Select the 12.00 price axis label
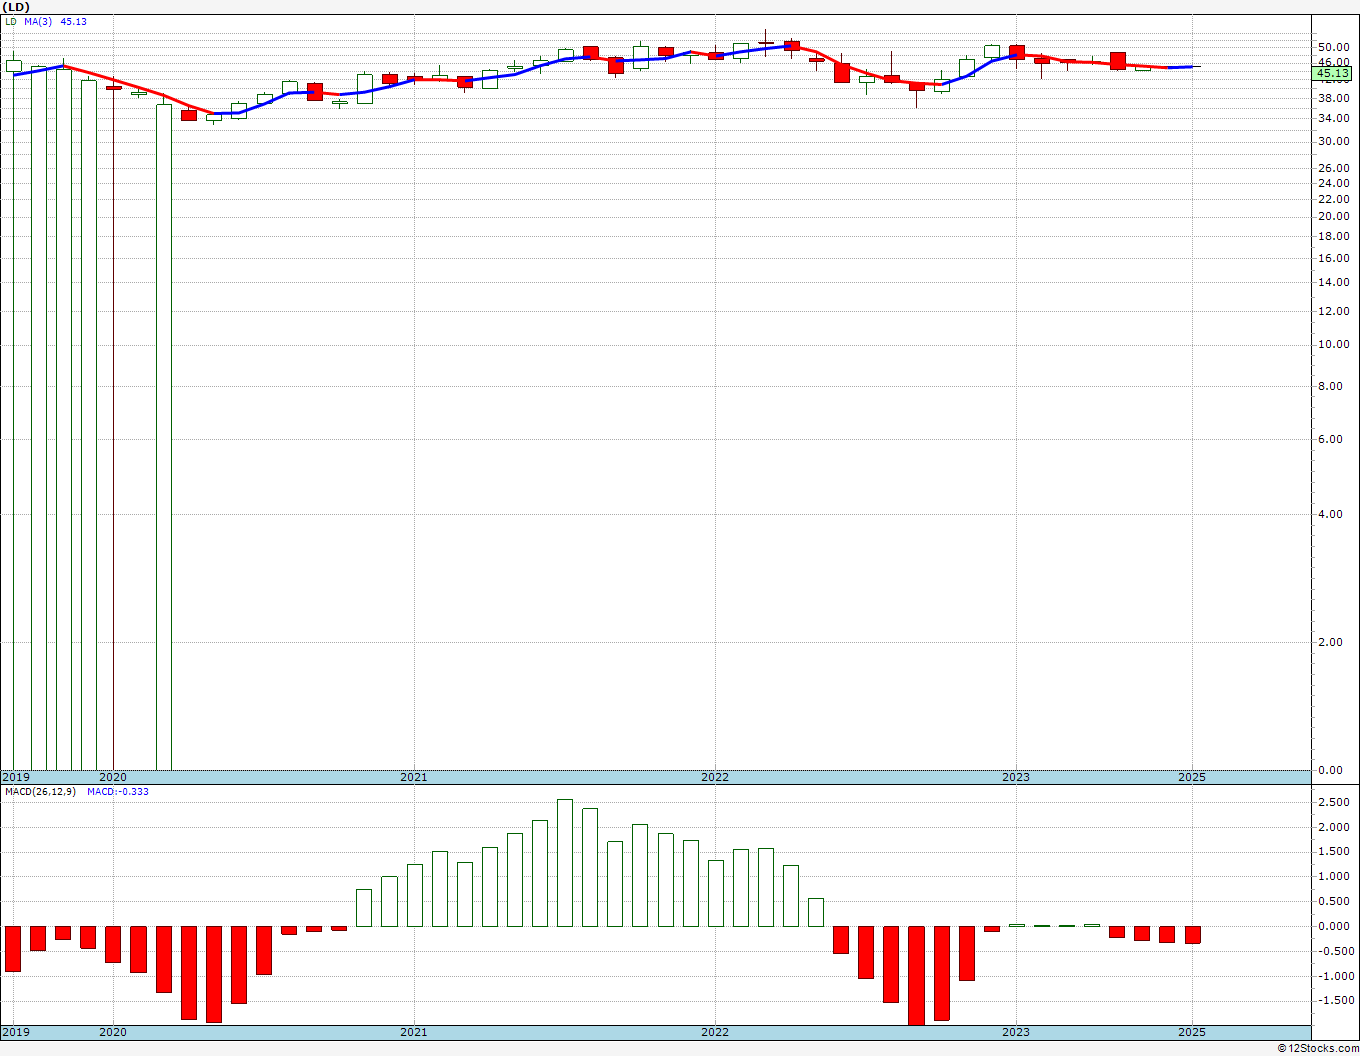Screen dimensions: 1360x1056 click(x=1334, y=311)
